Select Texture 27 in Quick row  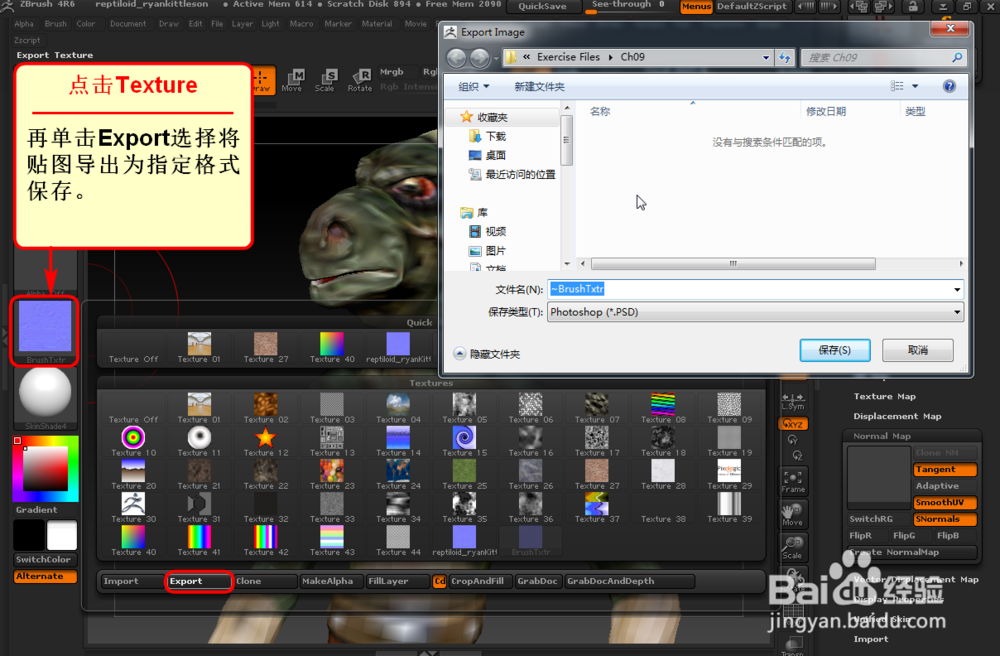coord(266,348)
